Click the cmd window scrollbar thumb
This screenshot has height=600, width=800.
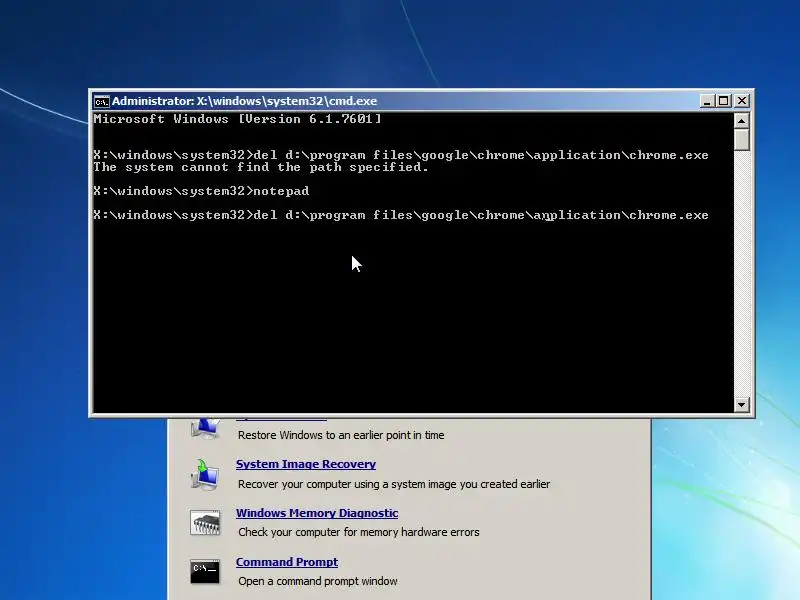click(x=741, y=140)
